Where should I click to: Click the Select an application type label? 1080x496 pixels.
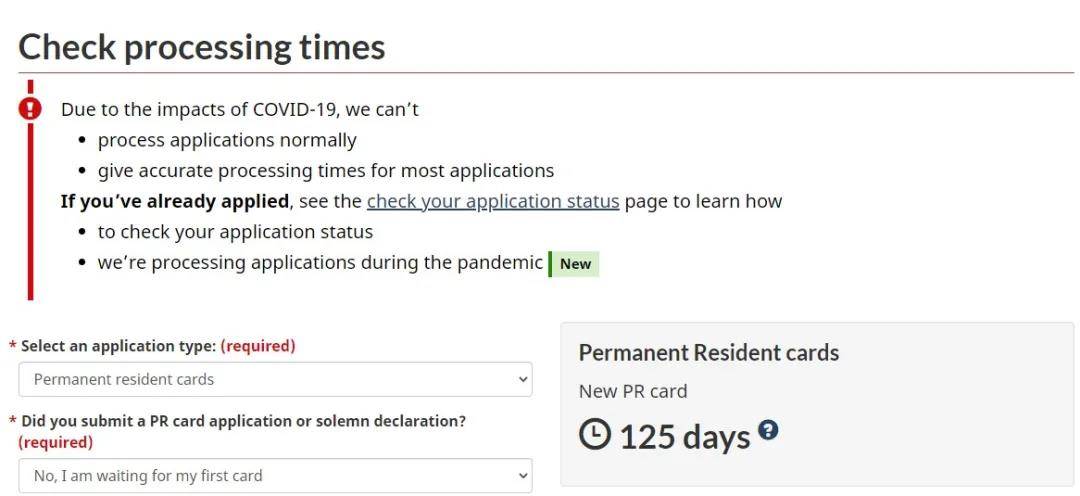coord(118,346)
